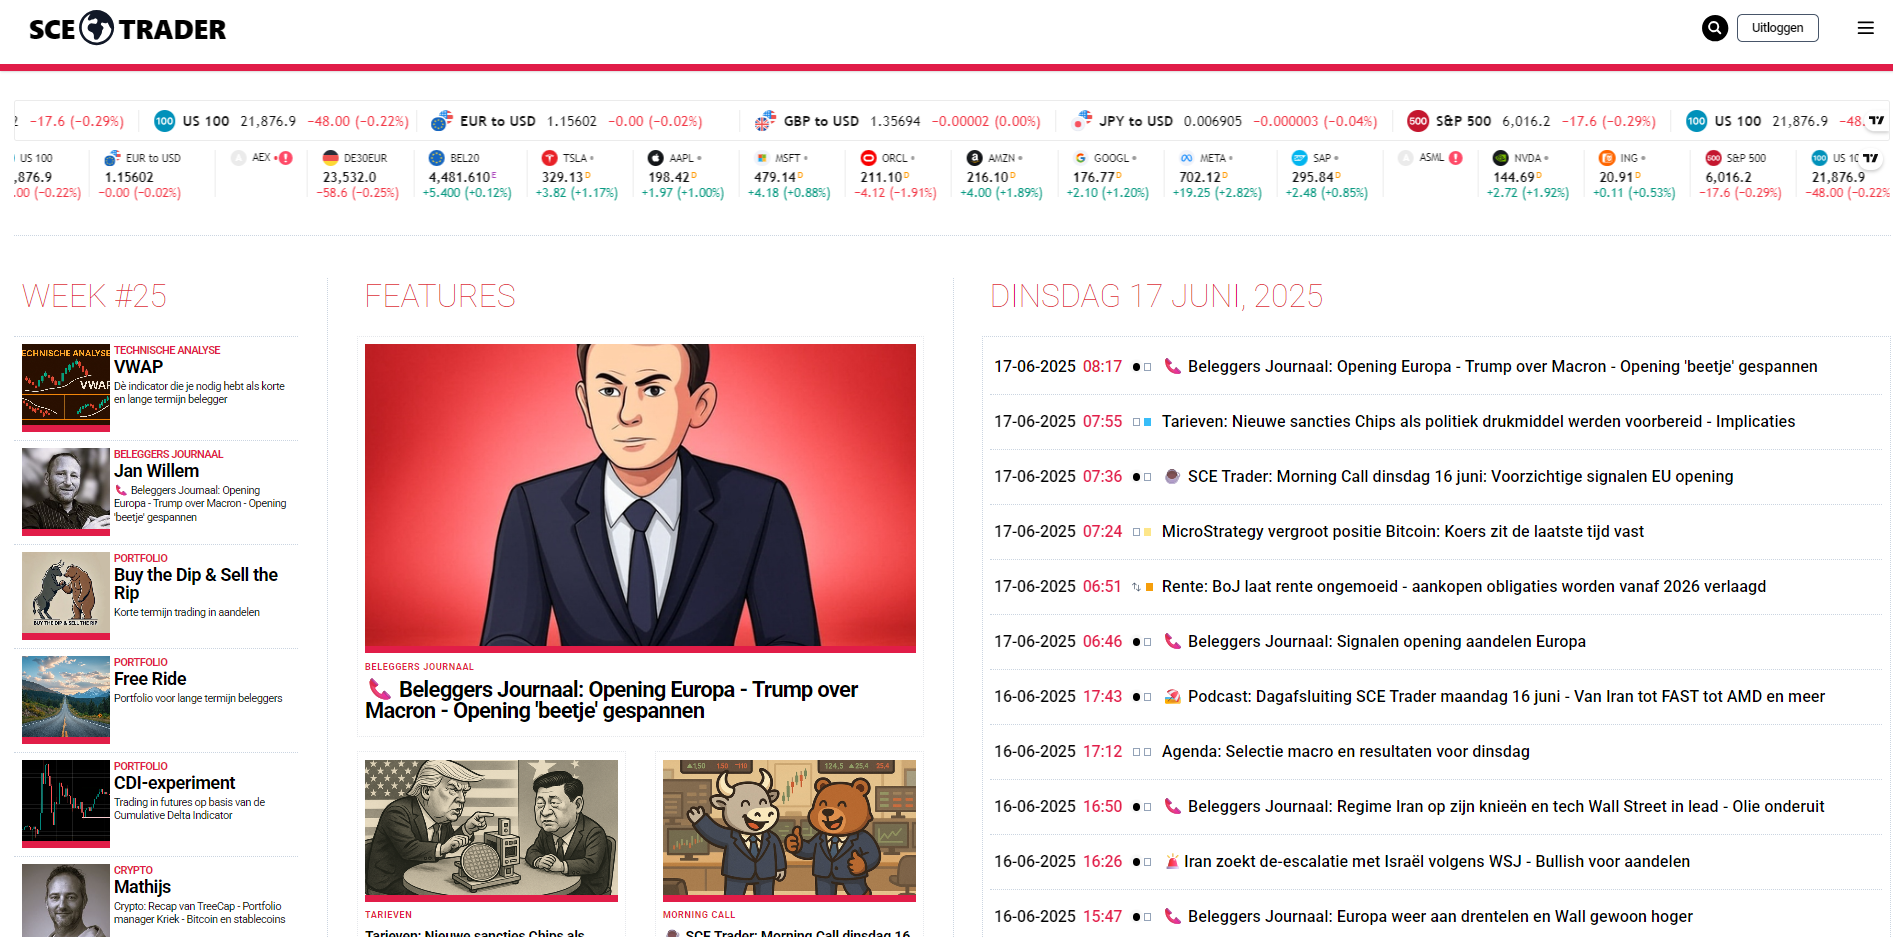
Task: Open the Jan Willem portrait thumbnail
Action: coord(66,491)
